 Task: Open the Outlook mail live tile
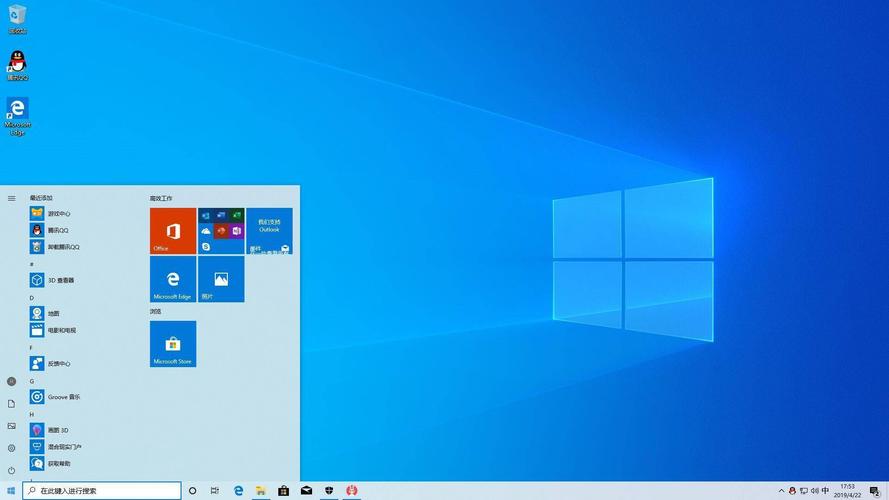(x=269, y=231)
